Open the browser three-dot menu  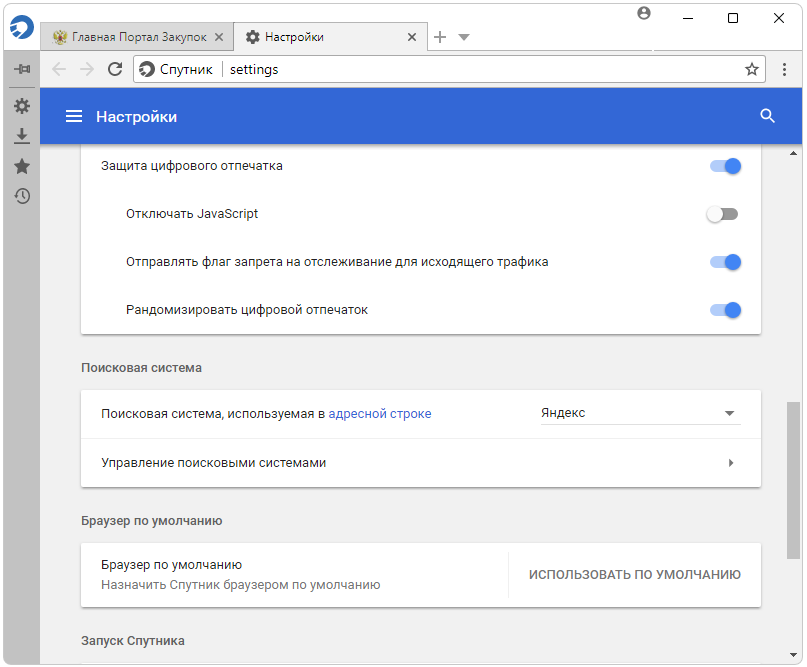pos(785,69)
